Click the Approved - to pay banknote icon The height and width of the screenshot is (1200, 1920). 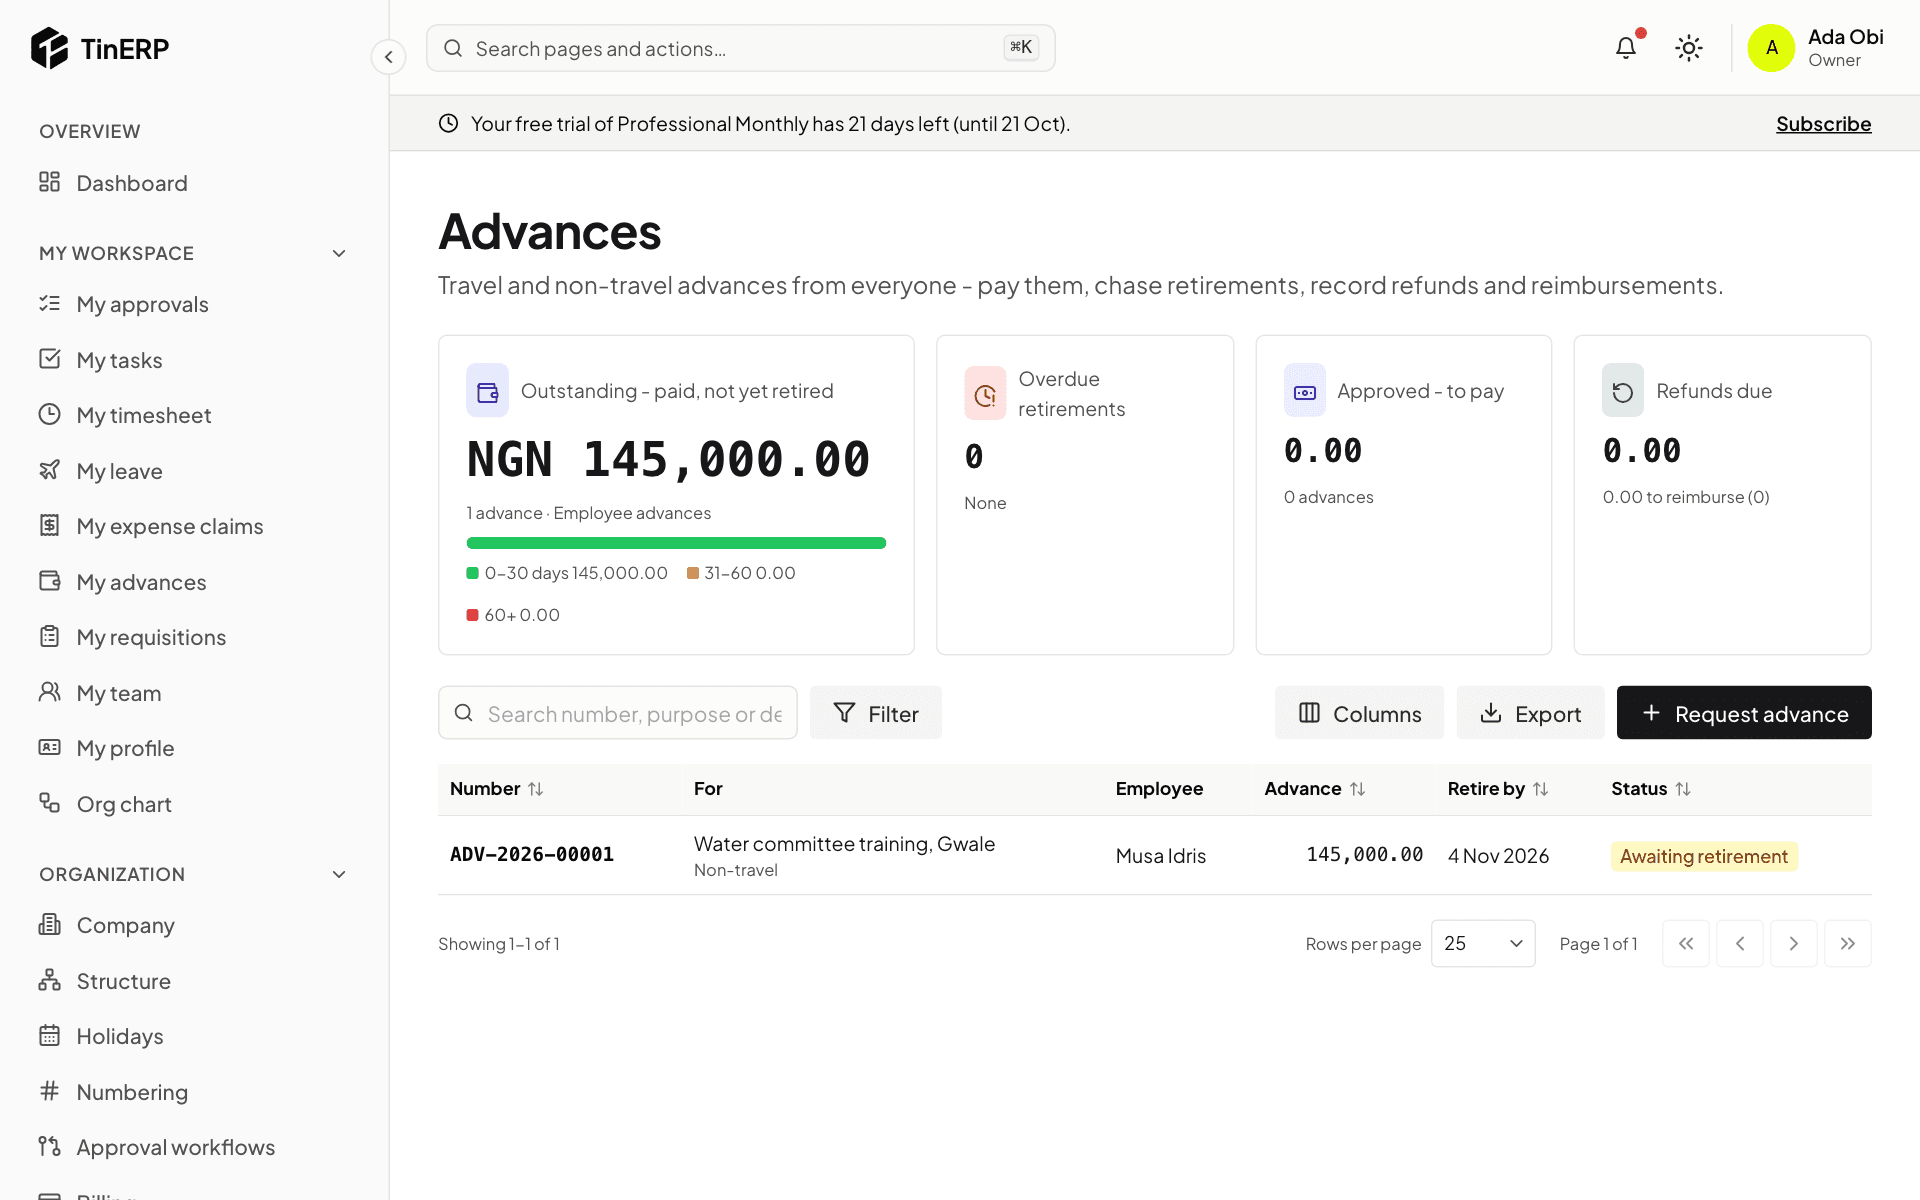pos(1305,391)
